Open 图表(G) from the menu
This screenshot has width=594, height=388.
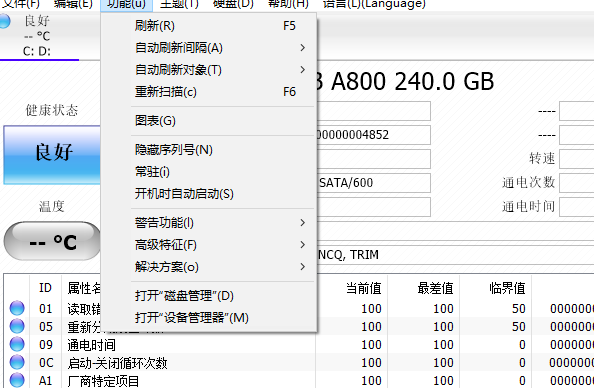point(209,121)
